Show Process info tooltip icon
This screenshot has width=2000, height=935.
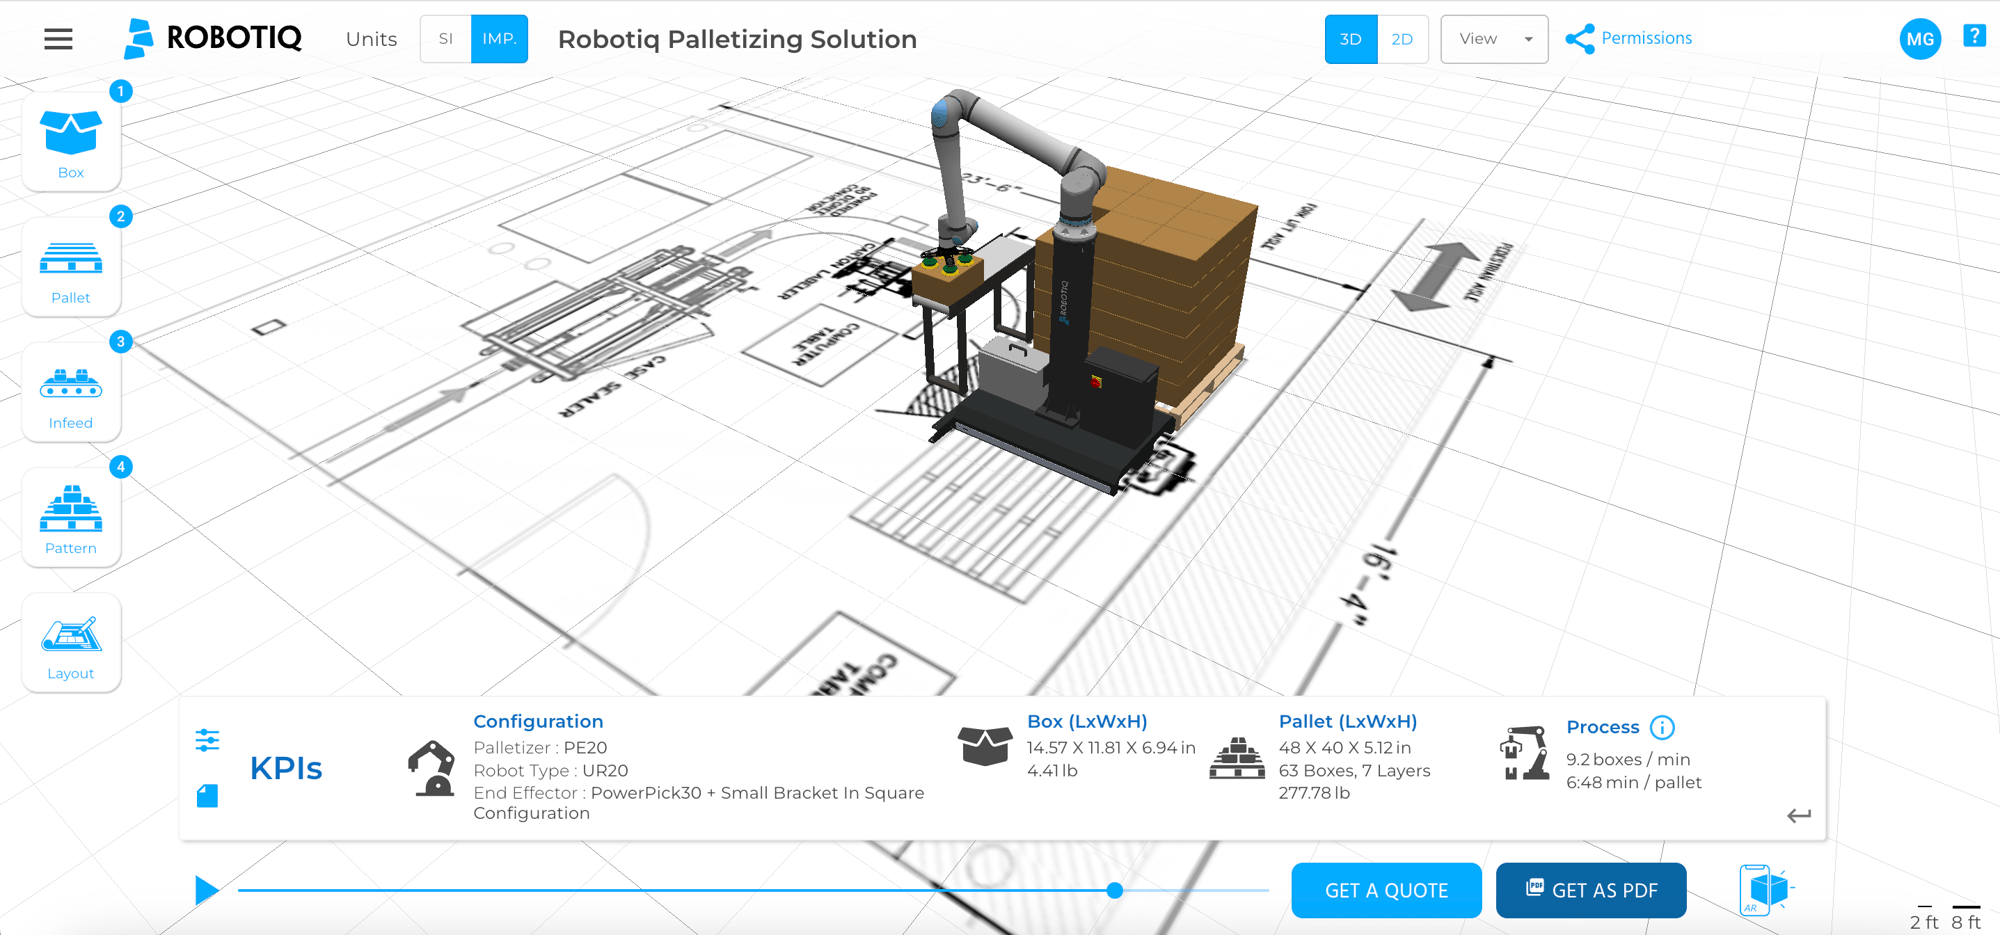pyautogui.click(x=1662, y=727)
